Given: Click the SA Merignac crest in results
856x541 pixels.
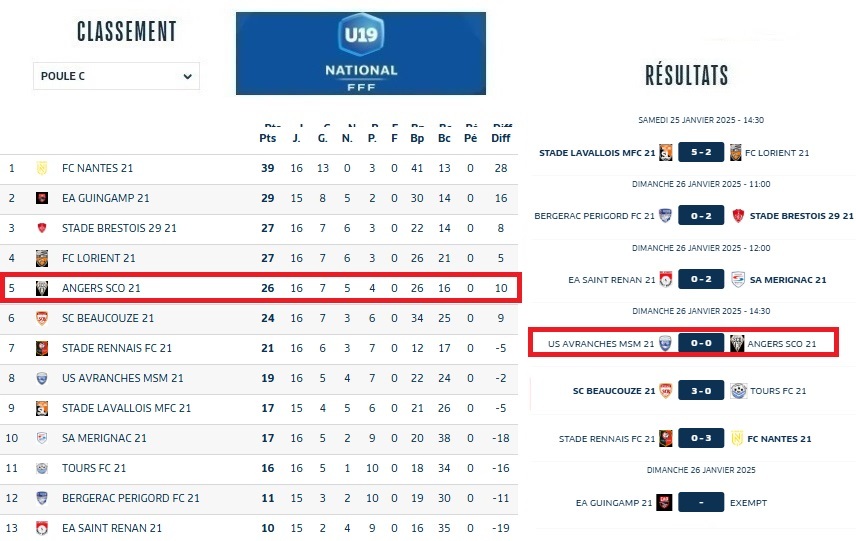Looking at the screenshot, I should point(738,280).
